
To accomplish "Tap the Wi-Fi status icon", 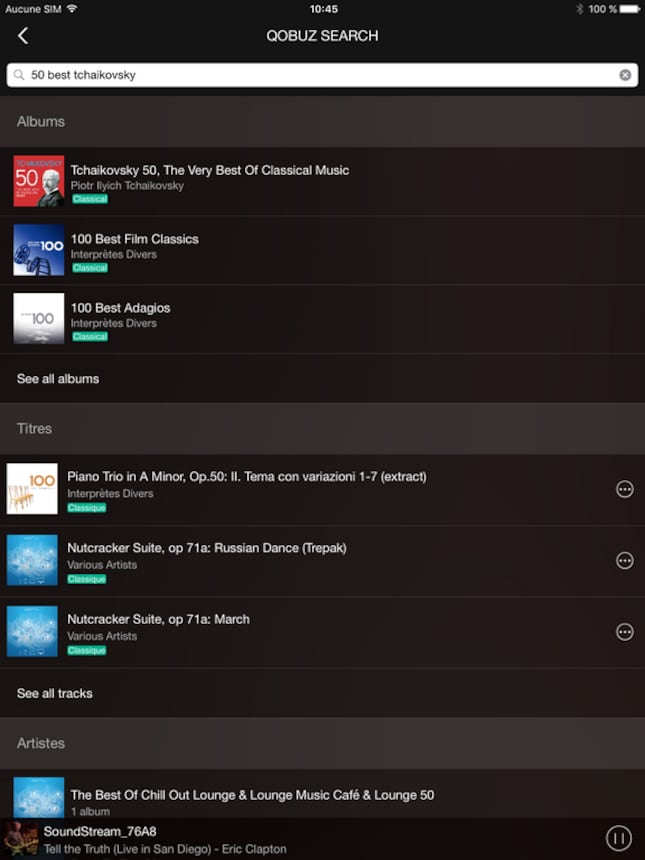I will 72,8.
